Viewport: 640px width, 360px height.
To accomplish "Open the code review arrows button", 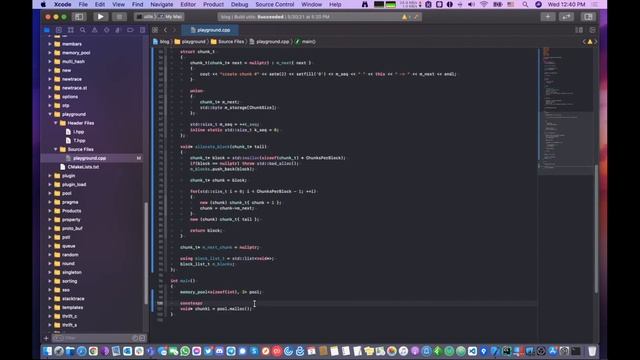I will (x=567, y=17).
